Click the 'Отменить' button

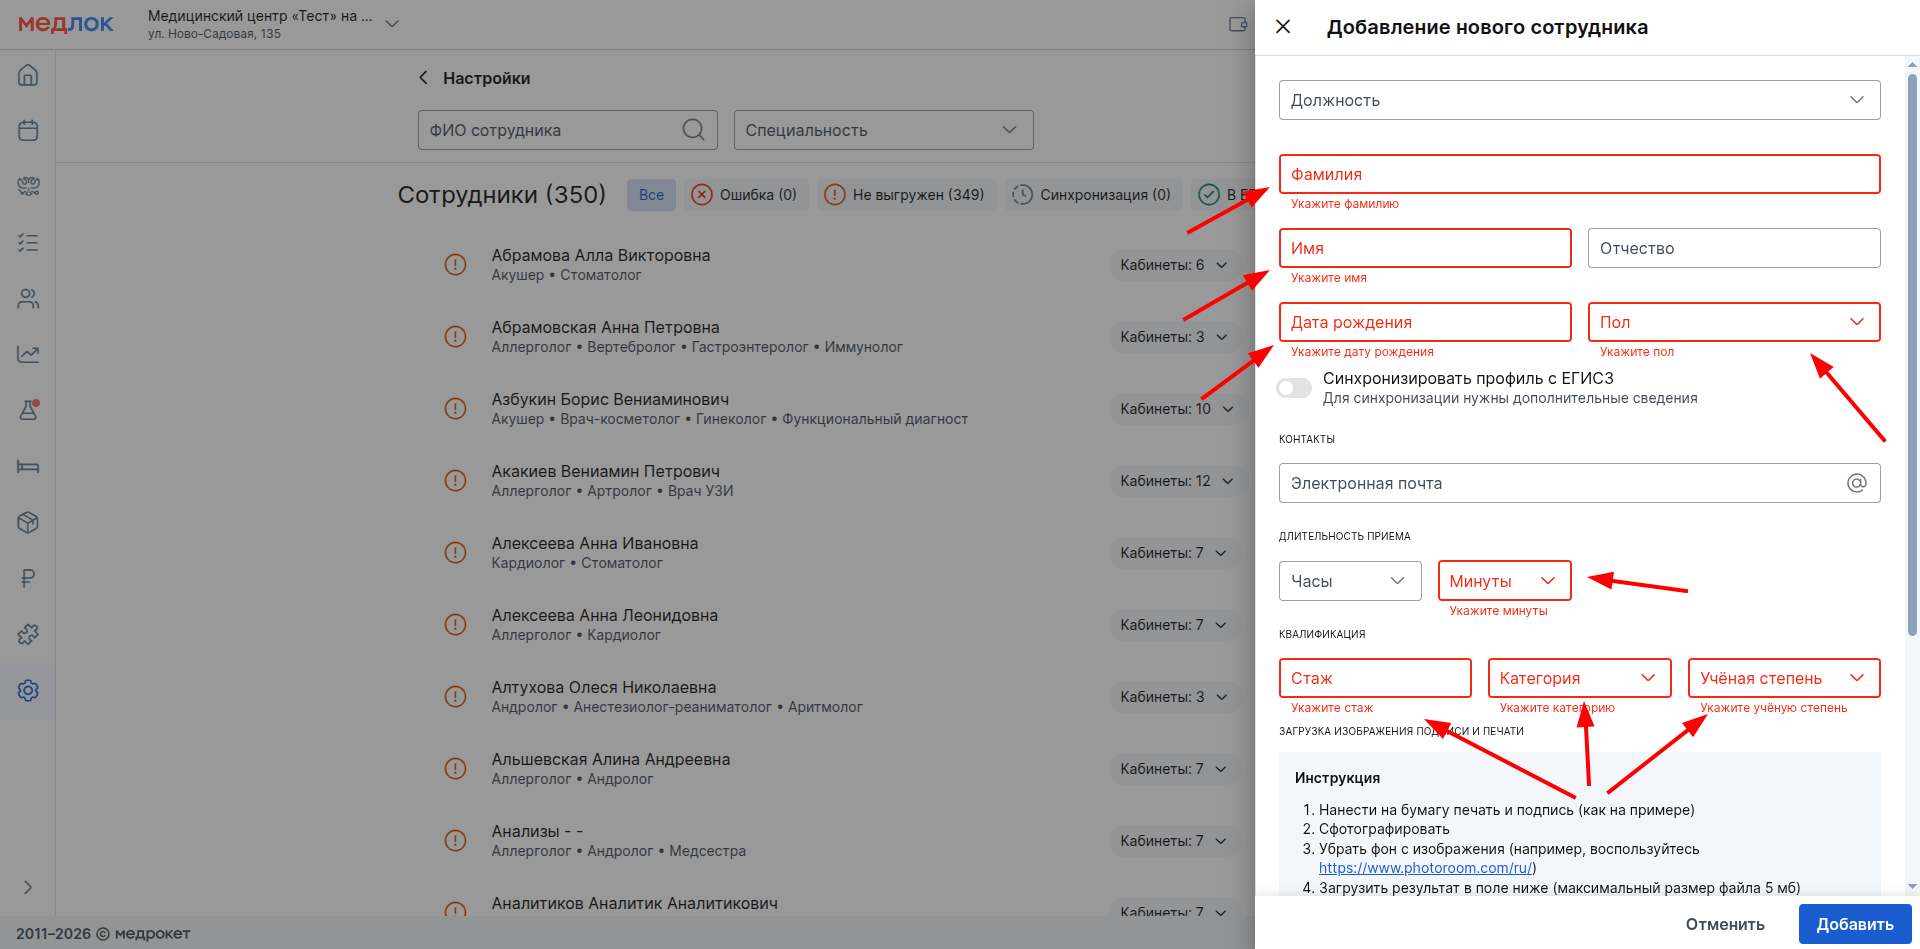point(1724,924)
